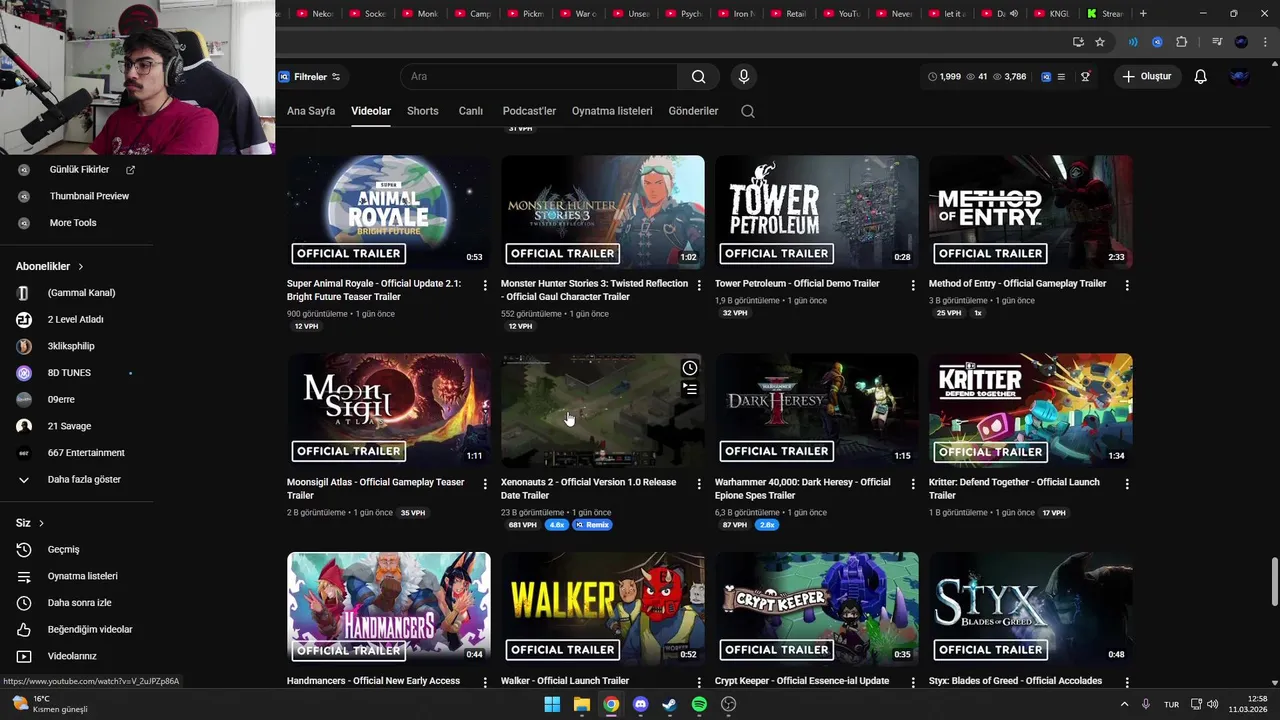Bookmark this page with the star icon

click(1100, 42)
